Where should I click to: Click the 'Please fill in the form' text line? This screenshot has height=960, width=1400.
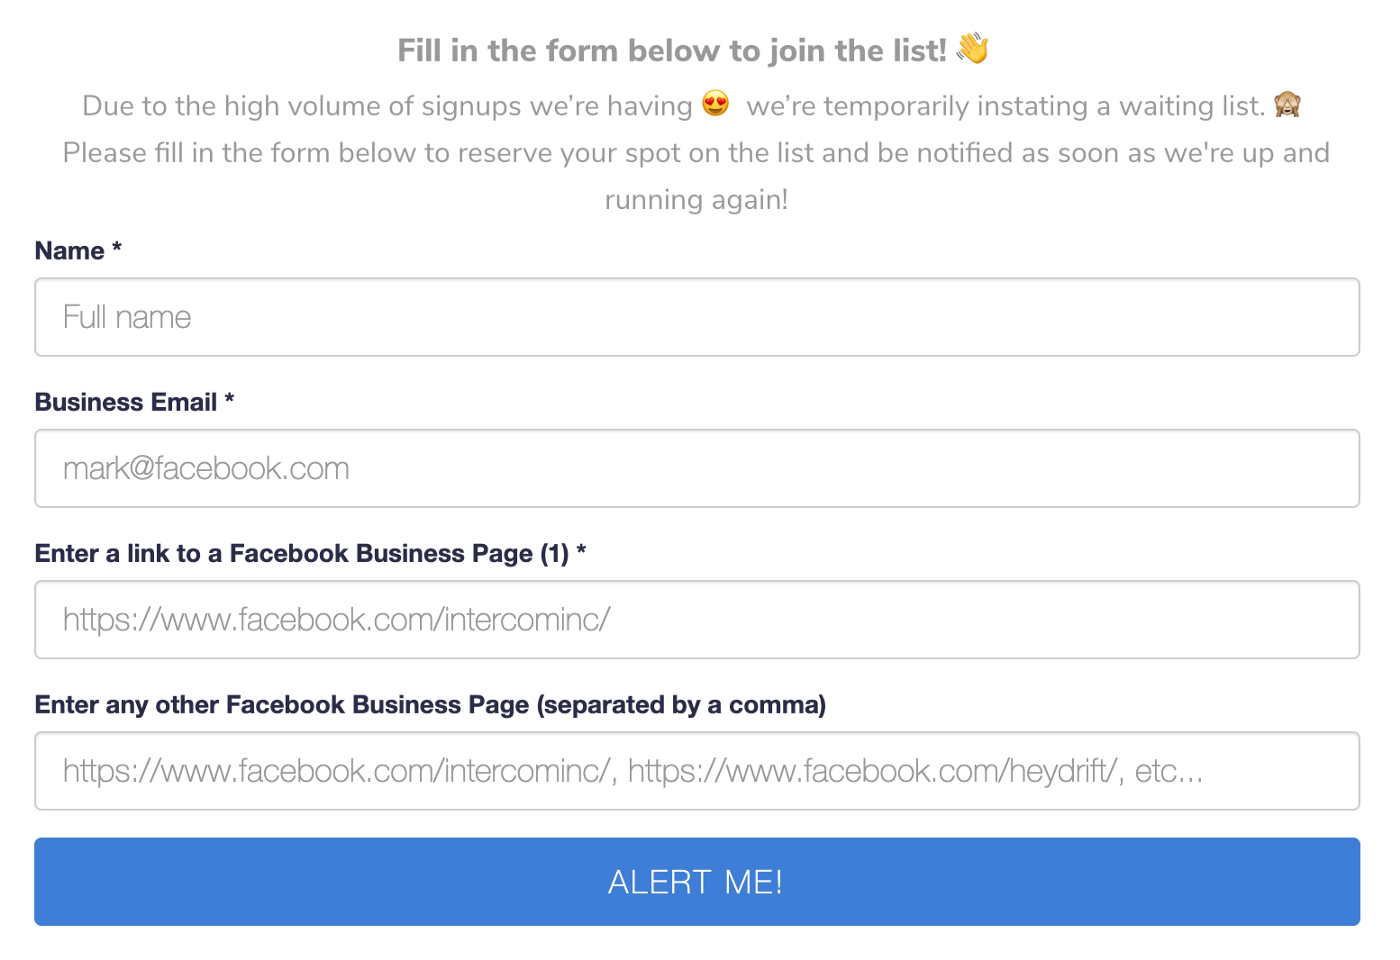point(696,153)
